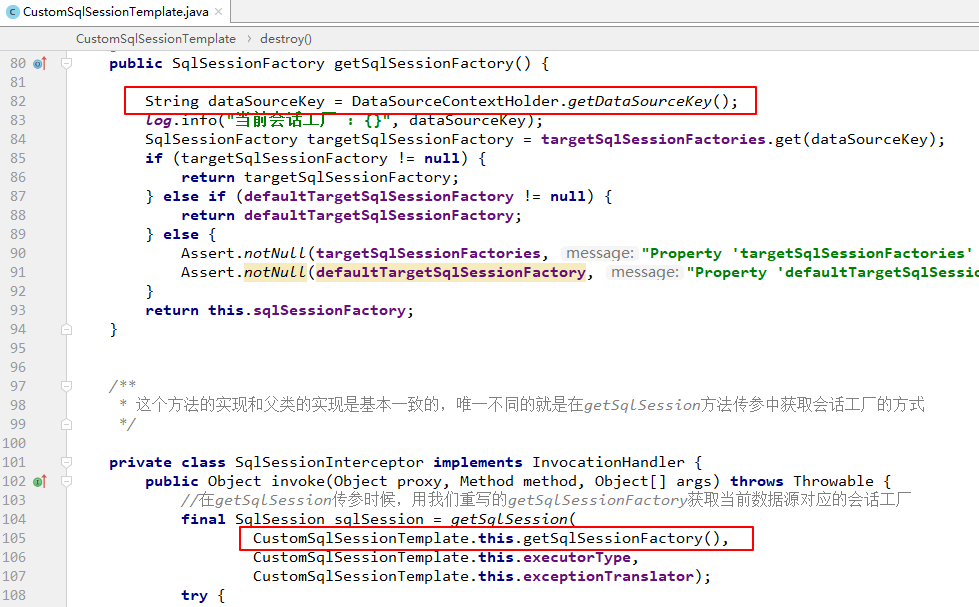This screenshot has width=979, height=607.
Task: Click line number 85 in the gutter
Action: (x=17, y=158)
